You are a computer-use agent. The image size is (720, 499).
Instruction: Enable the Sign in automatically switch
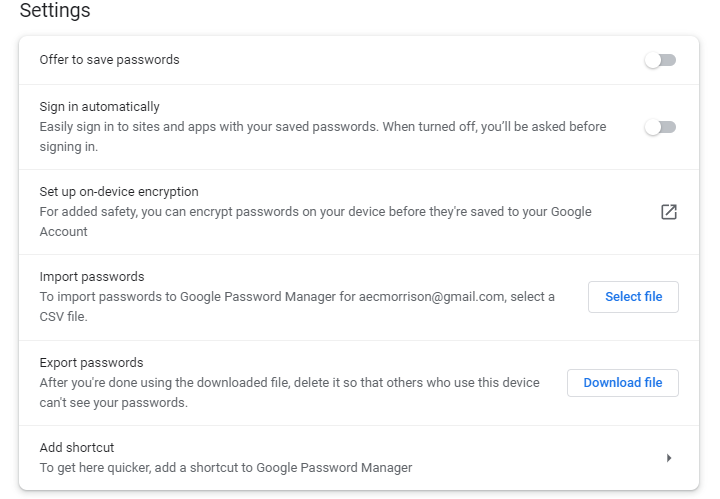660,127
